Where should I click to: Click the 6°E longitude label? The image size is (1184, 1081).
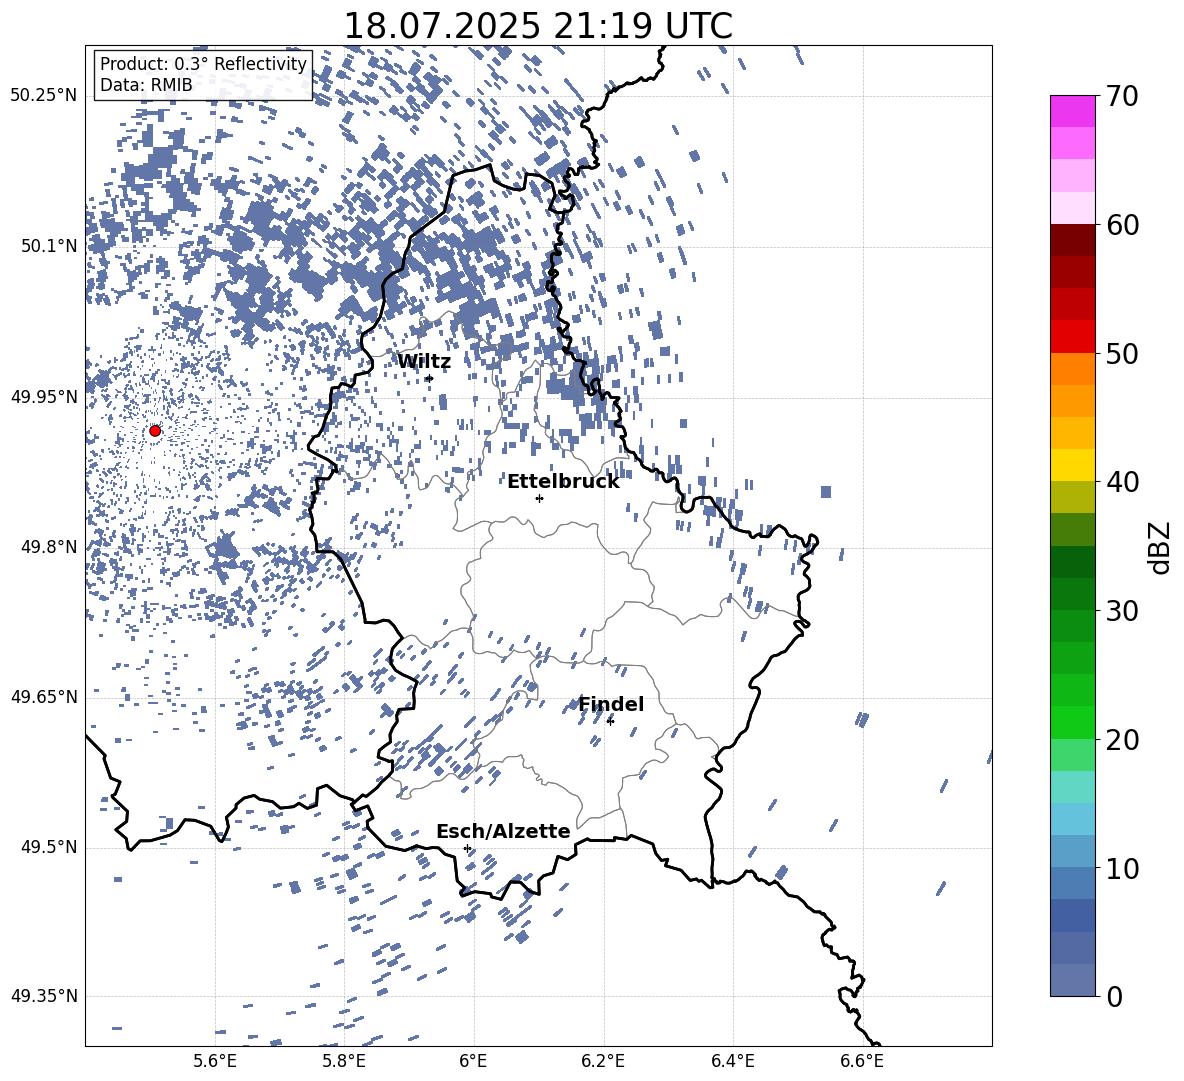tap(473, 1061)
